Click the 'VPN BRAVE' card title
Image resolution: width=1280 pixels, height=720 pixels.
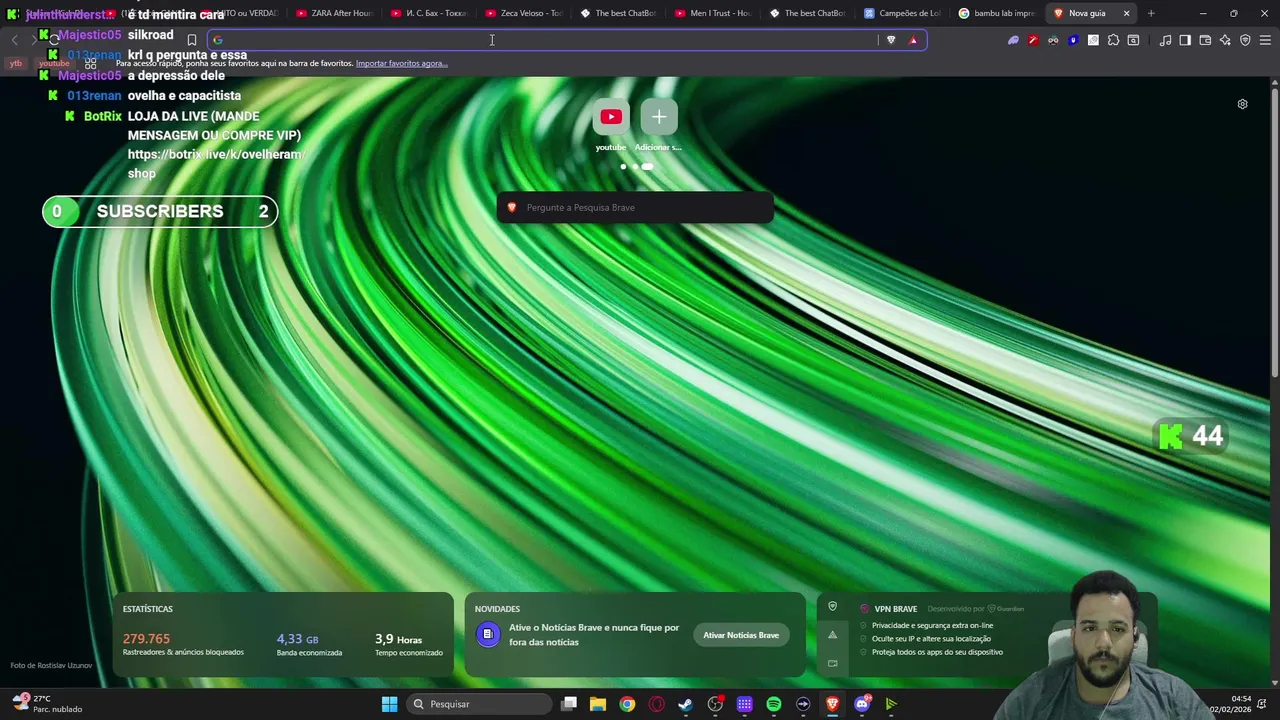[896, 609]
